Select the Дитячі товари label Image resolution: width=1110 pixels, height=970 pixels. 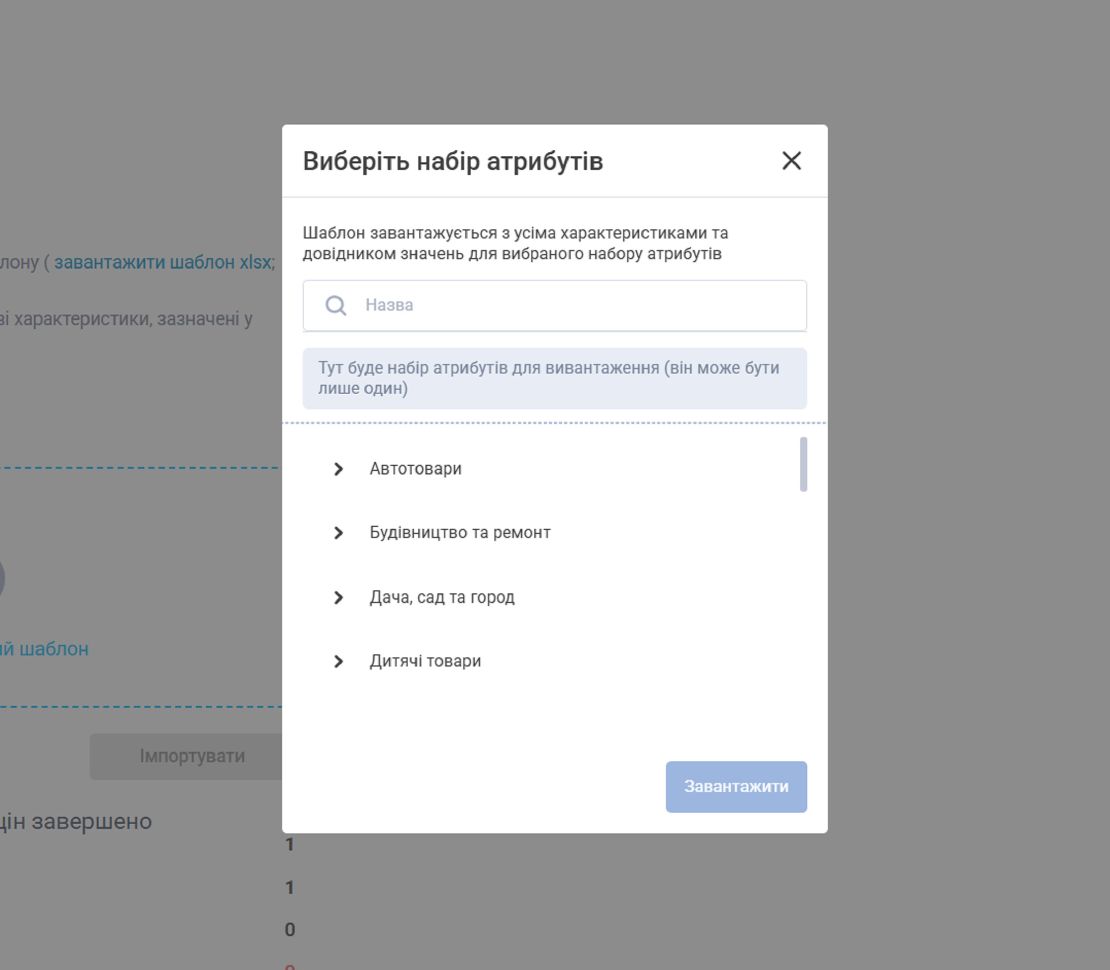tap(425, 661)
